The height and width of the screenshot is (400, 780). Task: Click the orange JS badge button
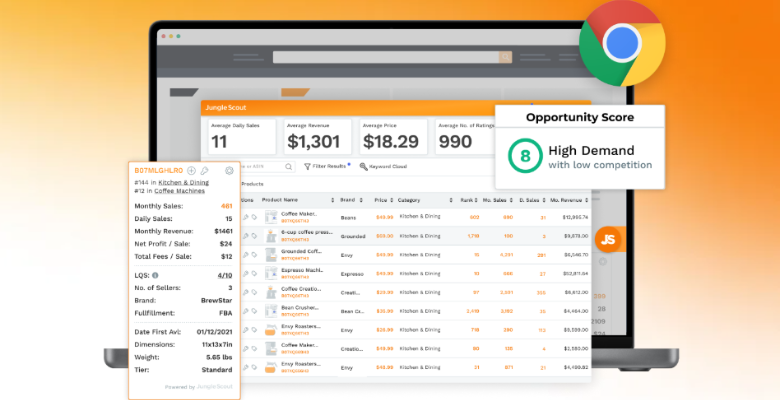point(608,239)
